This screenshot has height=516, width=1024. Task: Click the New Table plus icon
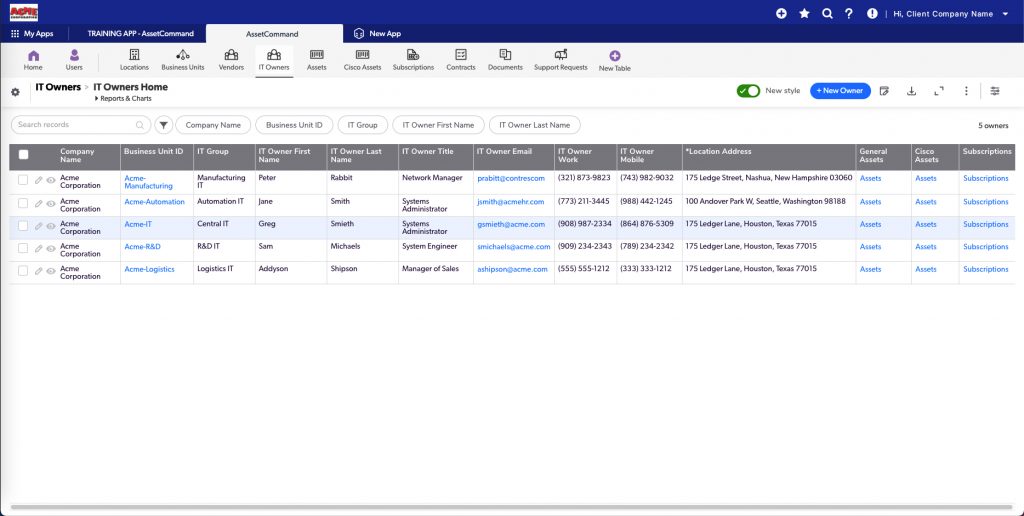point(615,56)
